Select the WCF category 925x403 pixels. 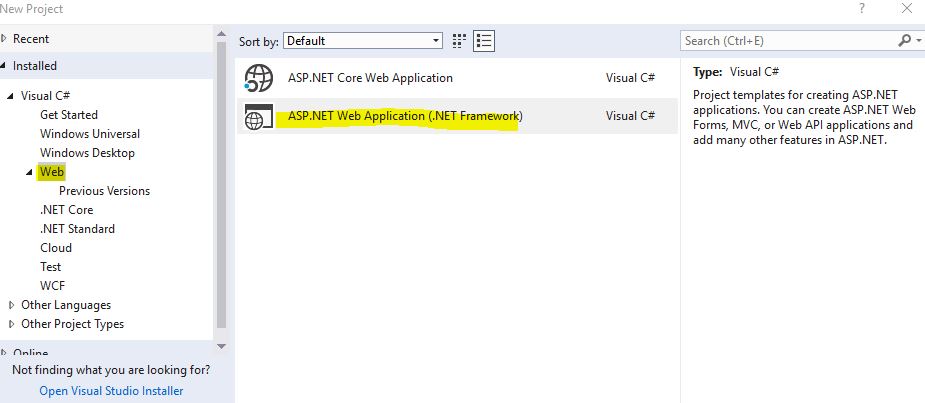coord(53,286)
